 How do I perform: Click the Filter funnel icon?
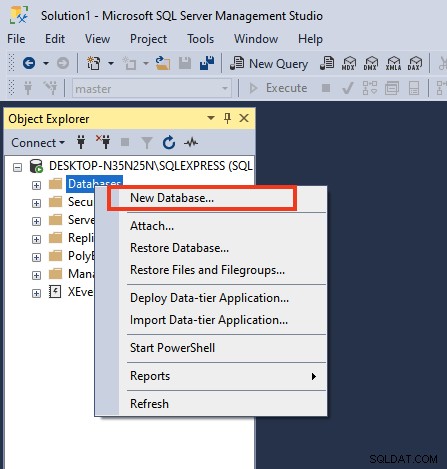click(147, 143)
